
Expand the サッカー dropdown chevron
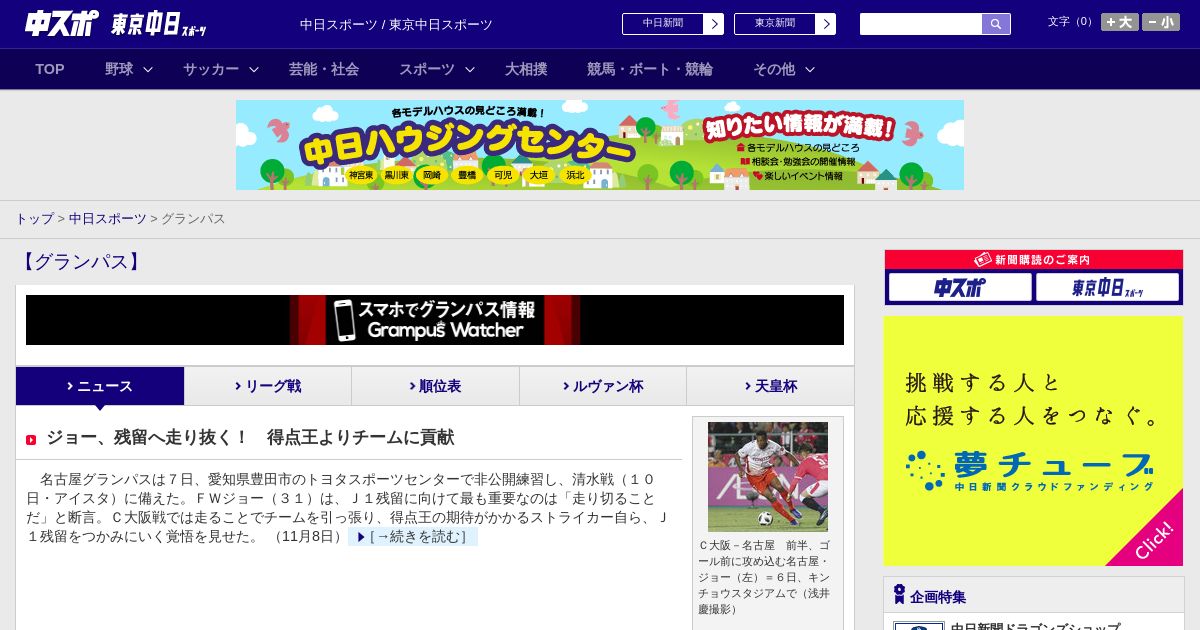254,69
